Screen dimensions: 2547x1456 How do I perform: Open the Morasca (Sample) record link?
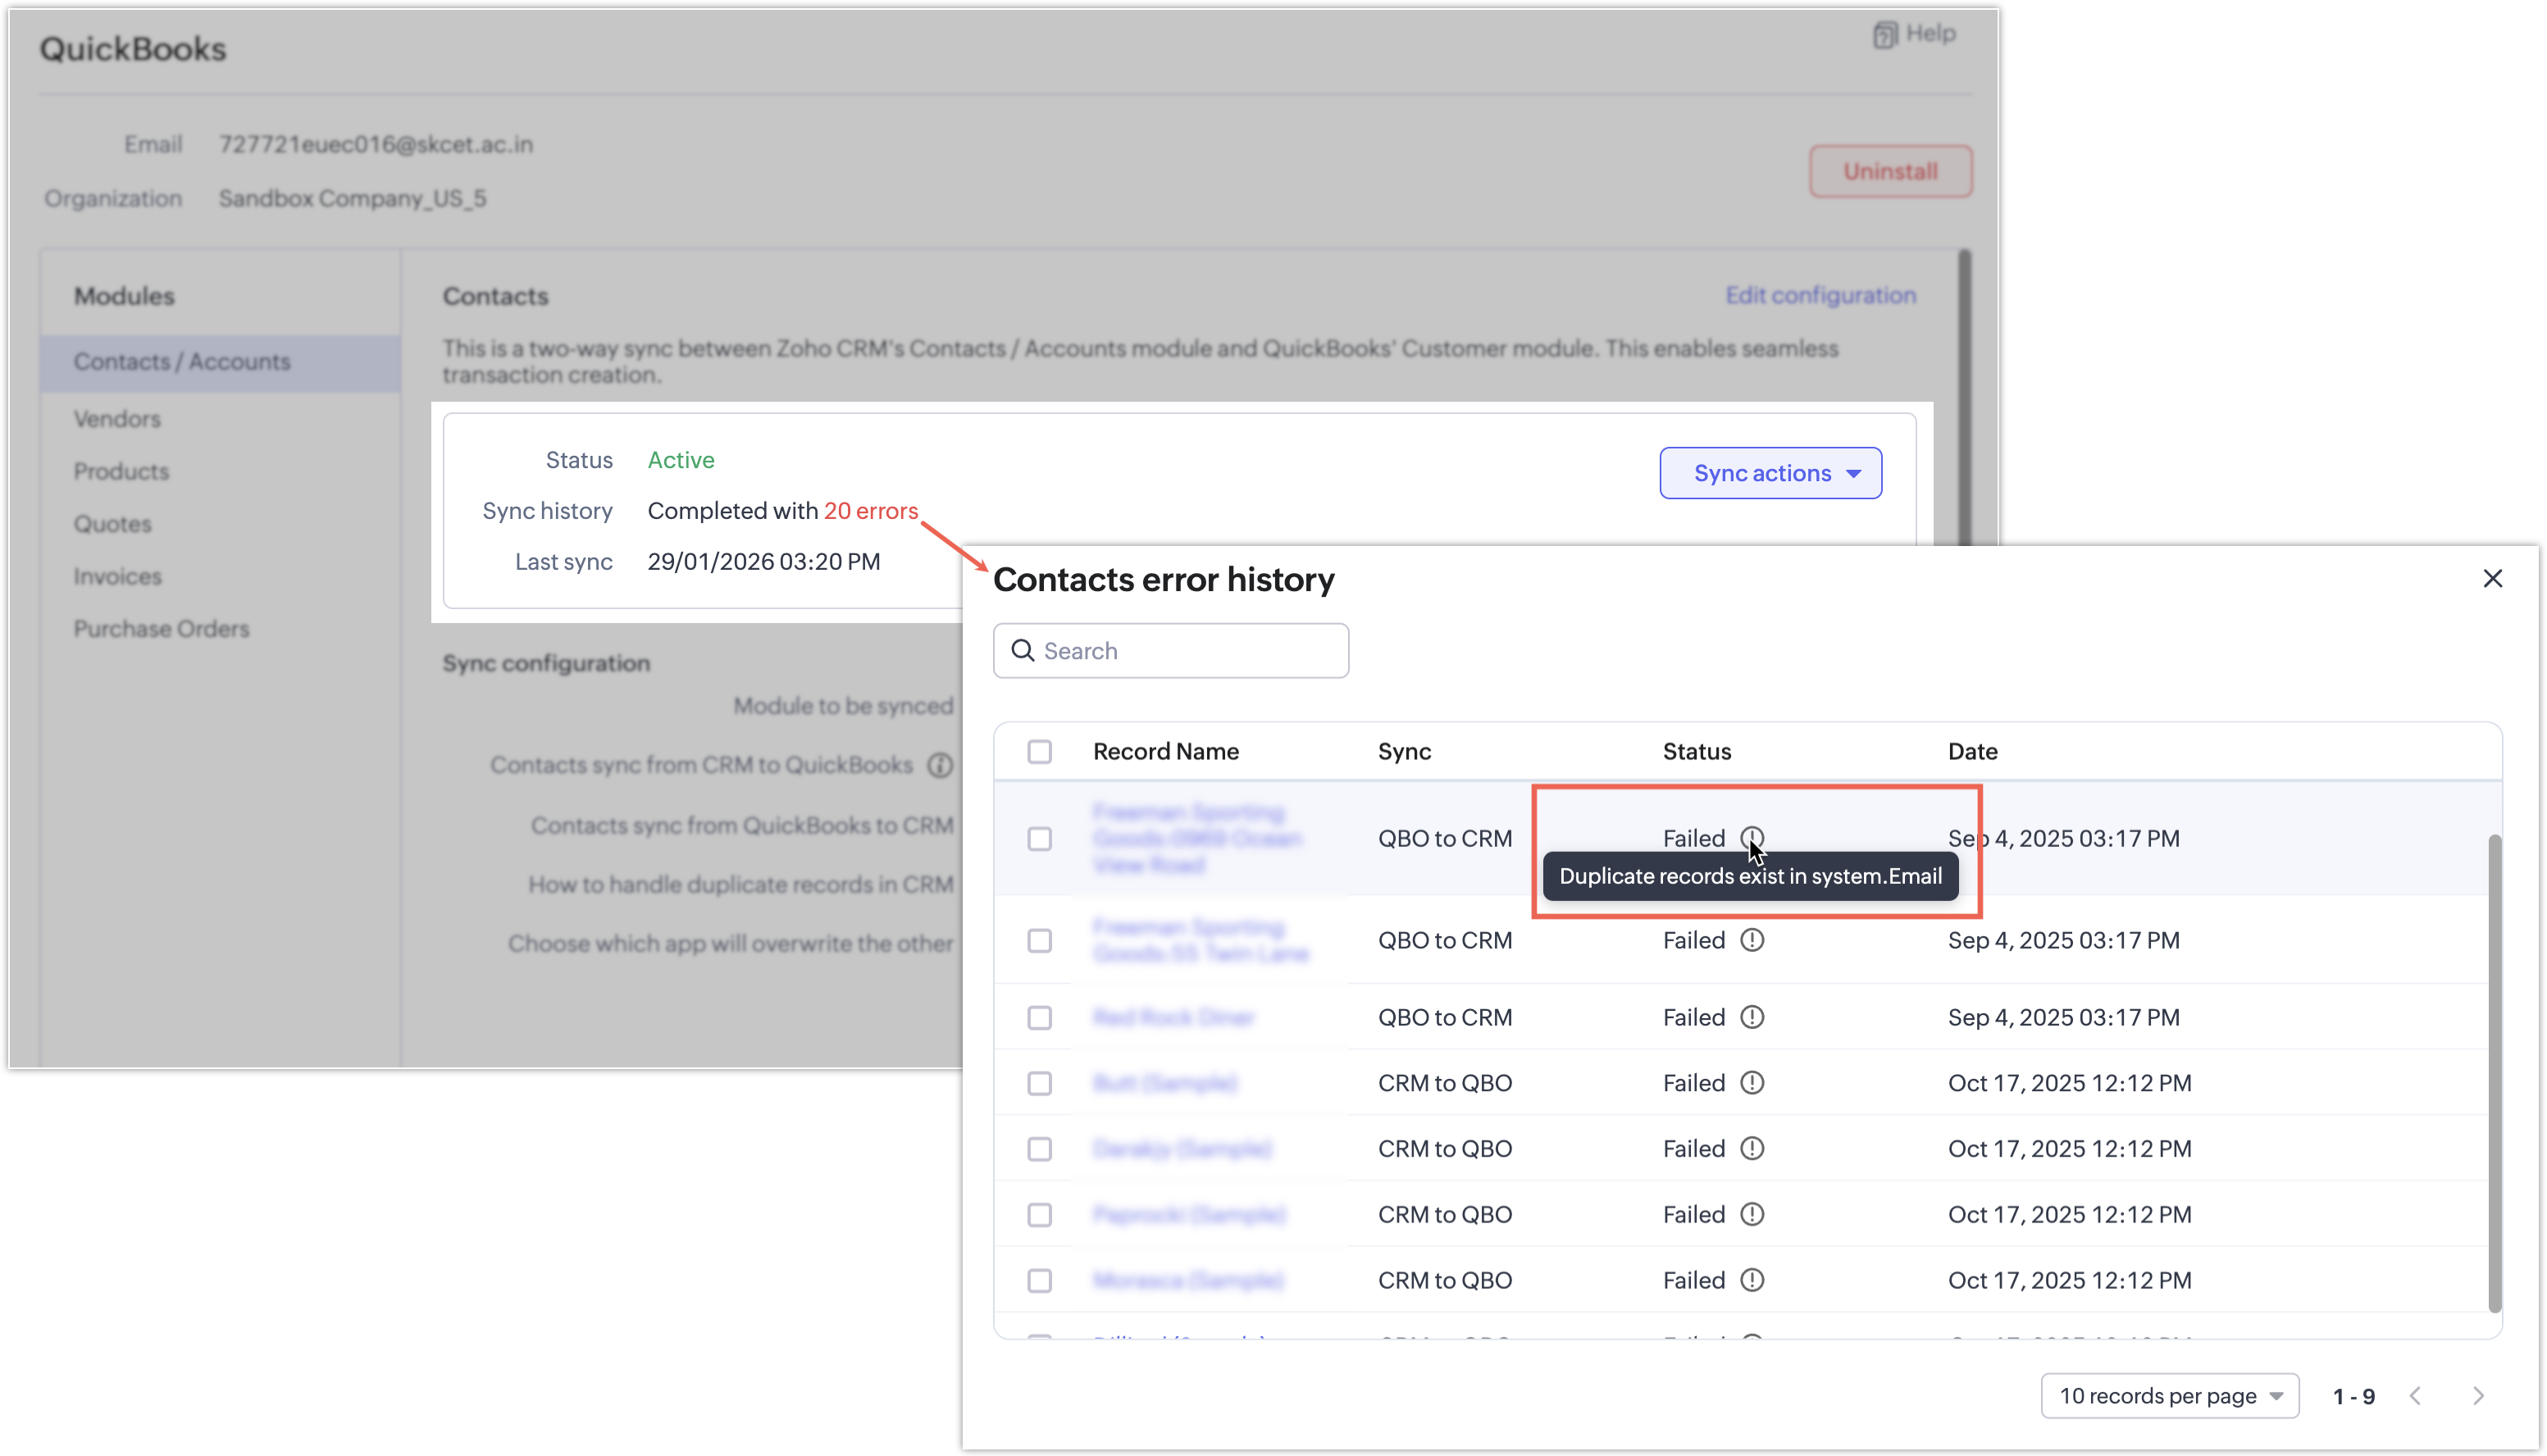coord(1188,1281)
